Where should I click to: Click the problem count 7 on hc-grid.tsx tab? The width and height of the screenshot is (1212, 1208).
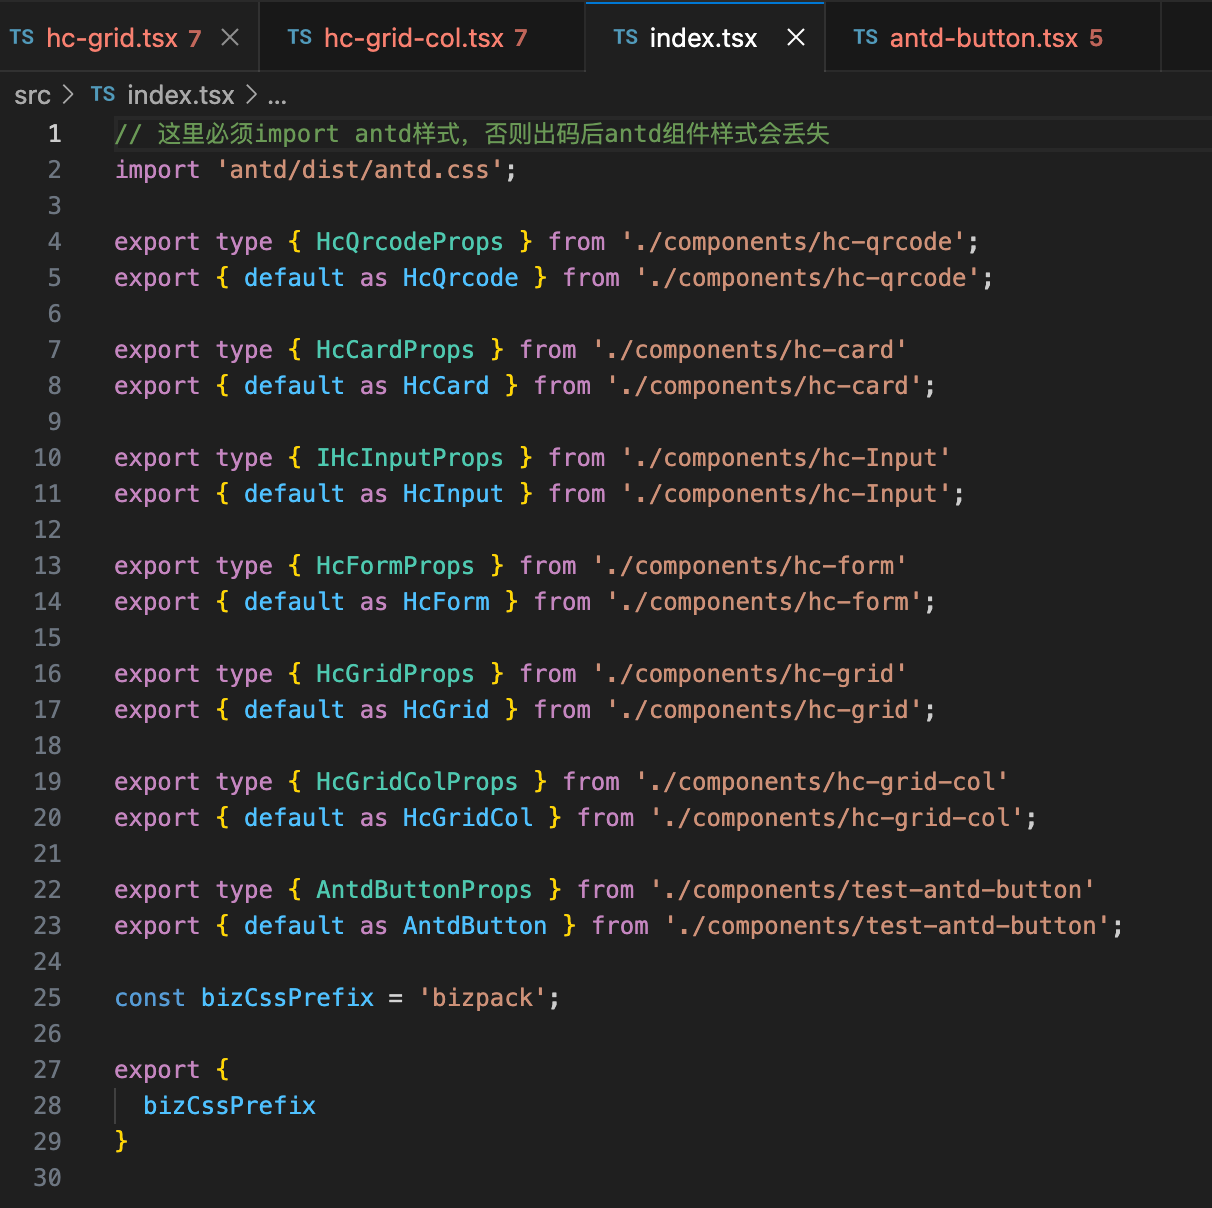coord(193,38)
